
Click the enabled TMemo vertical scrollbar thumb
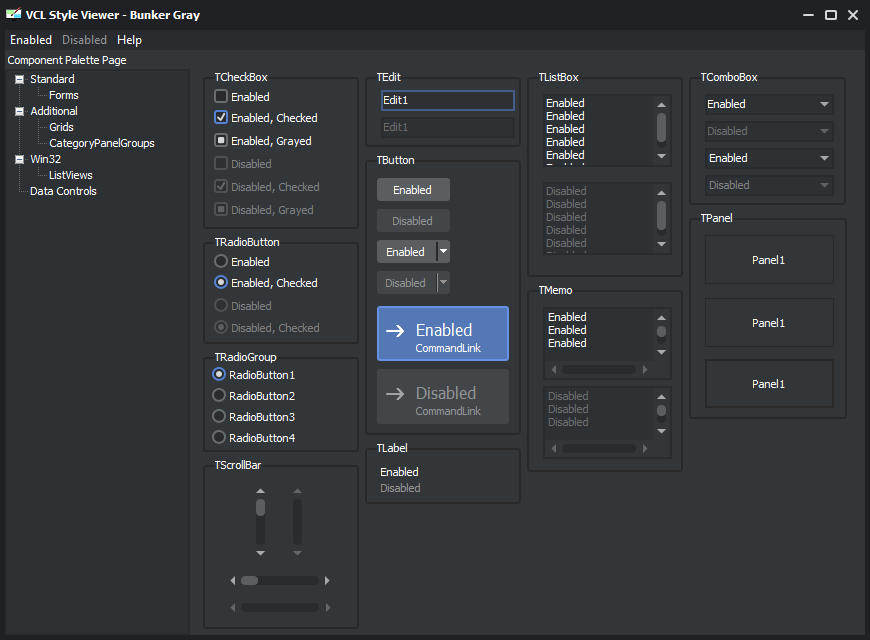coord(661,332)
